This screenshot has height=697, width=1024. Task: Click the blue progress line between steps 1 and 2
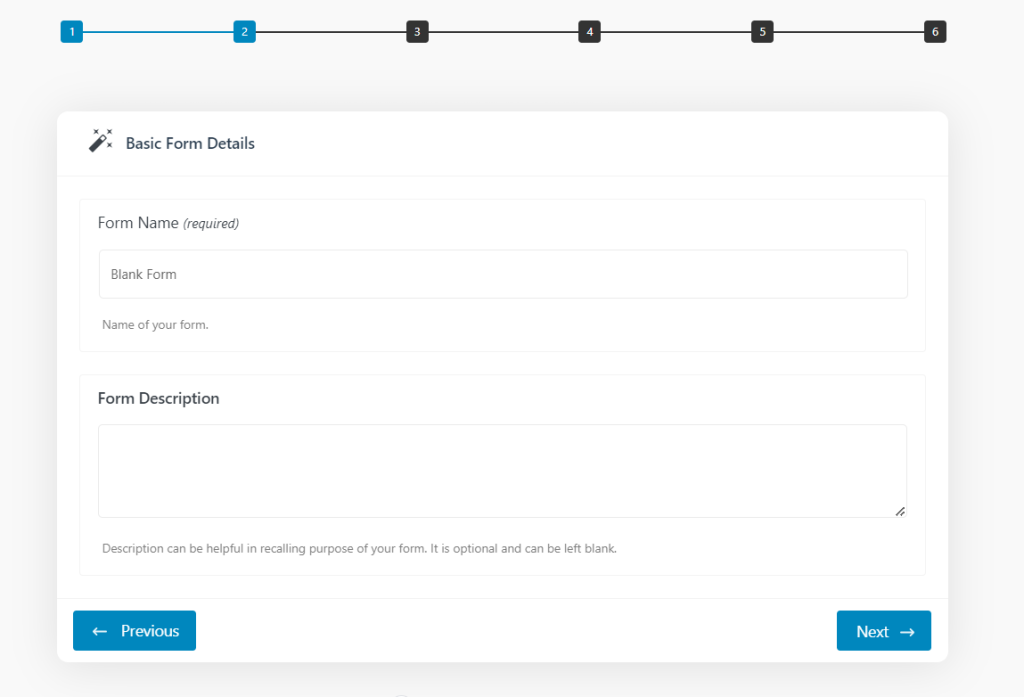point(158,31)
